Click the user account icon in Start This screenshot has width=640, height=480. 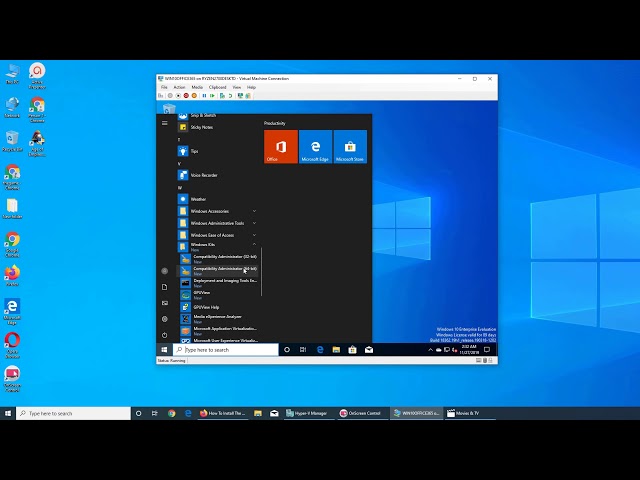[x=164, y=271]
